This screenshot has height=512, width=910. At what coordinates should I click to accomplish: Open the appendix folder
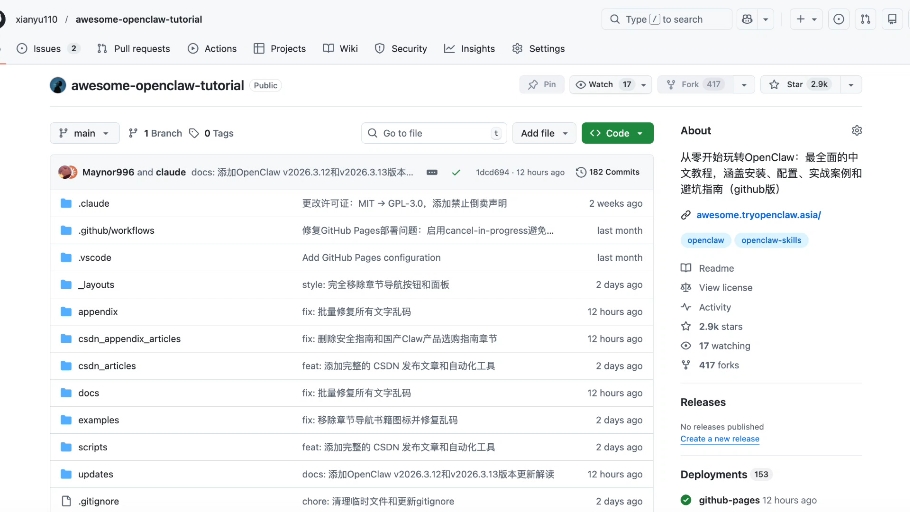pyautogui.click(x=98, y=312)
